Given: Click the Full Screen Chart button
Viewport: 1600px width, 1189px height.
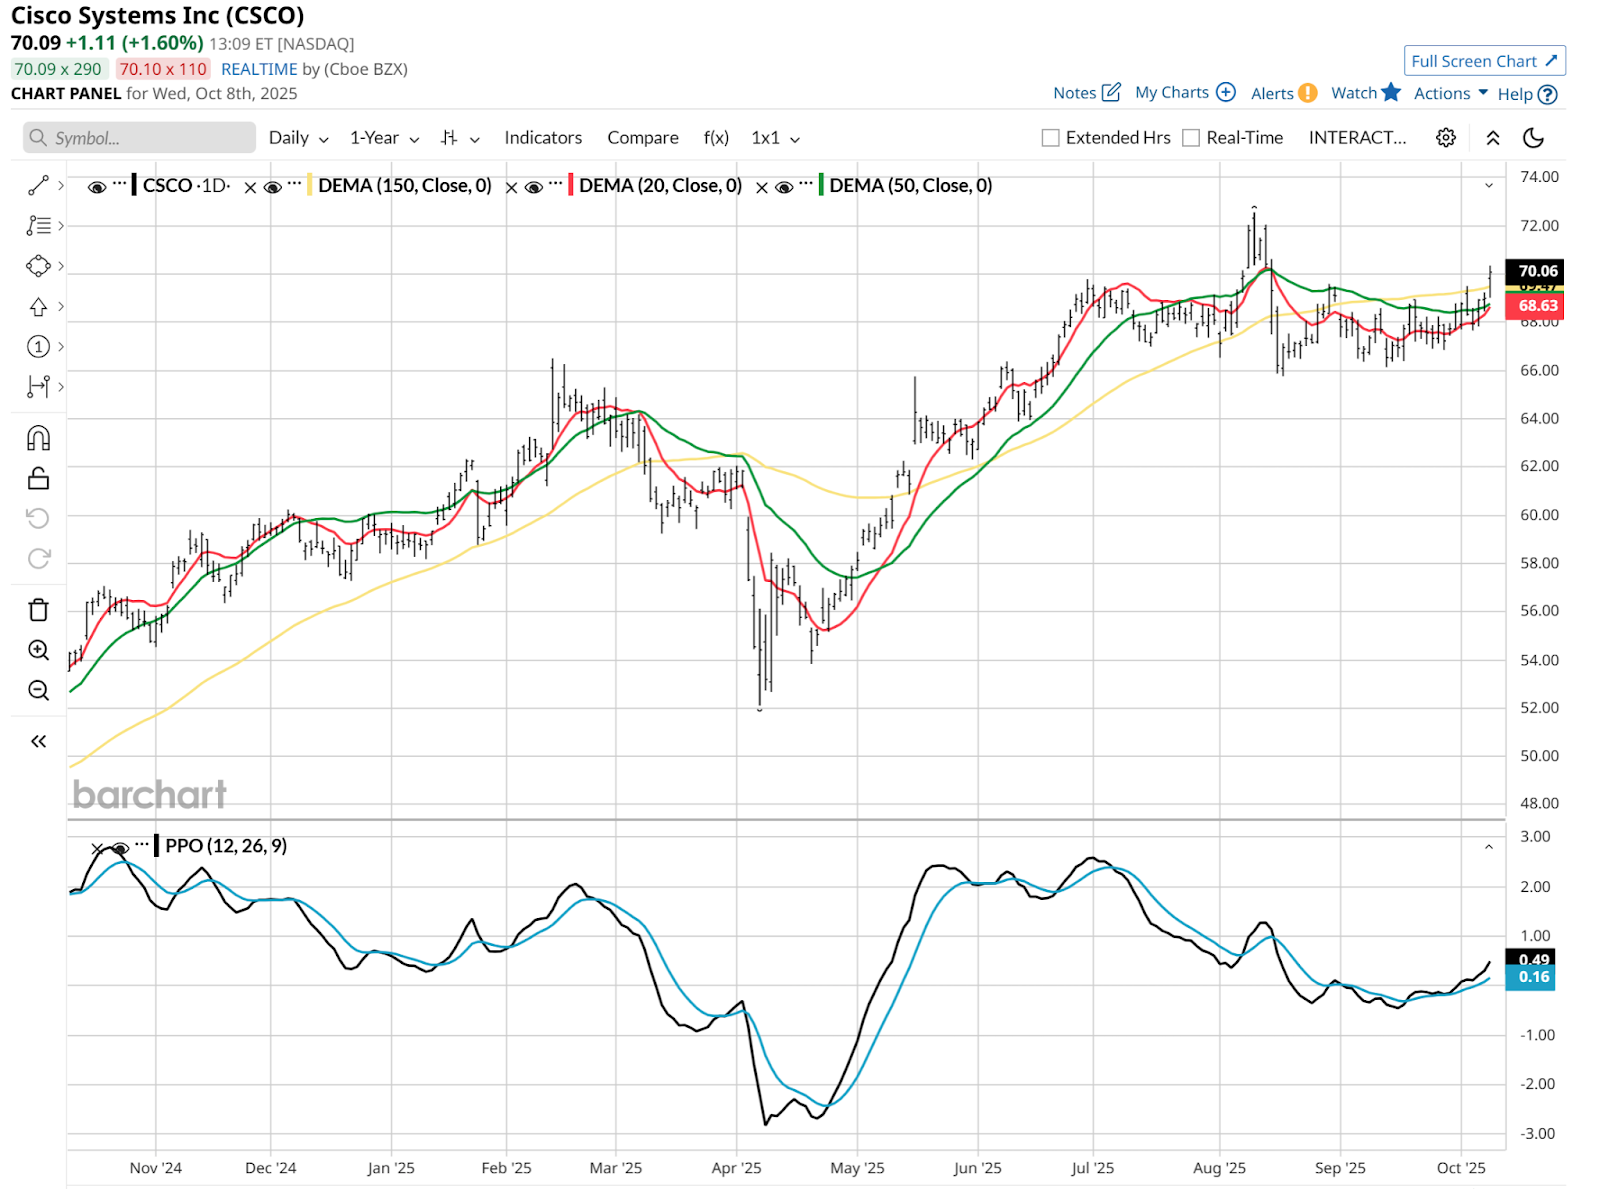Looking at the screenshot, I should tap(1484, 61).
